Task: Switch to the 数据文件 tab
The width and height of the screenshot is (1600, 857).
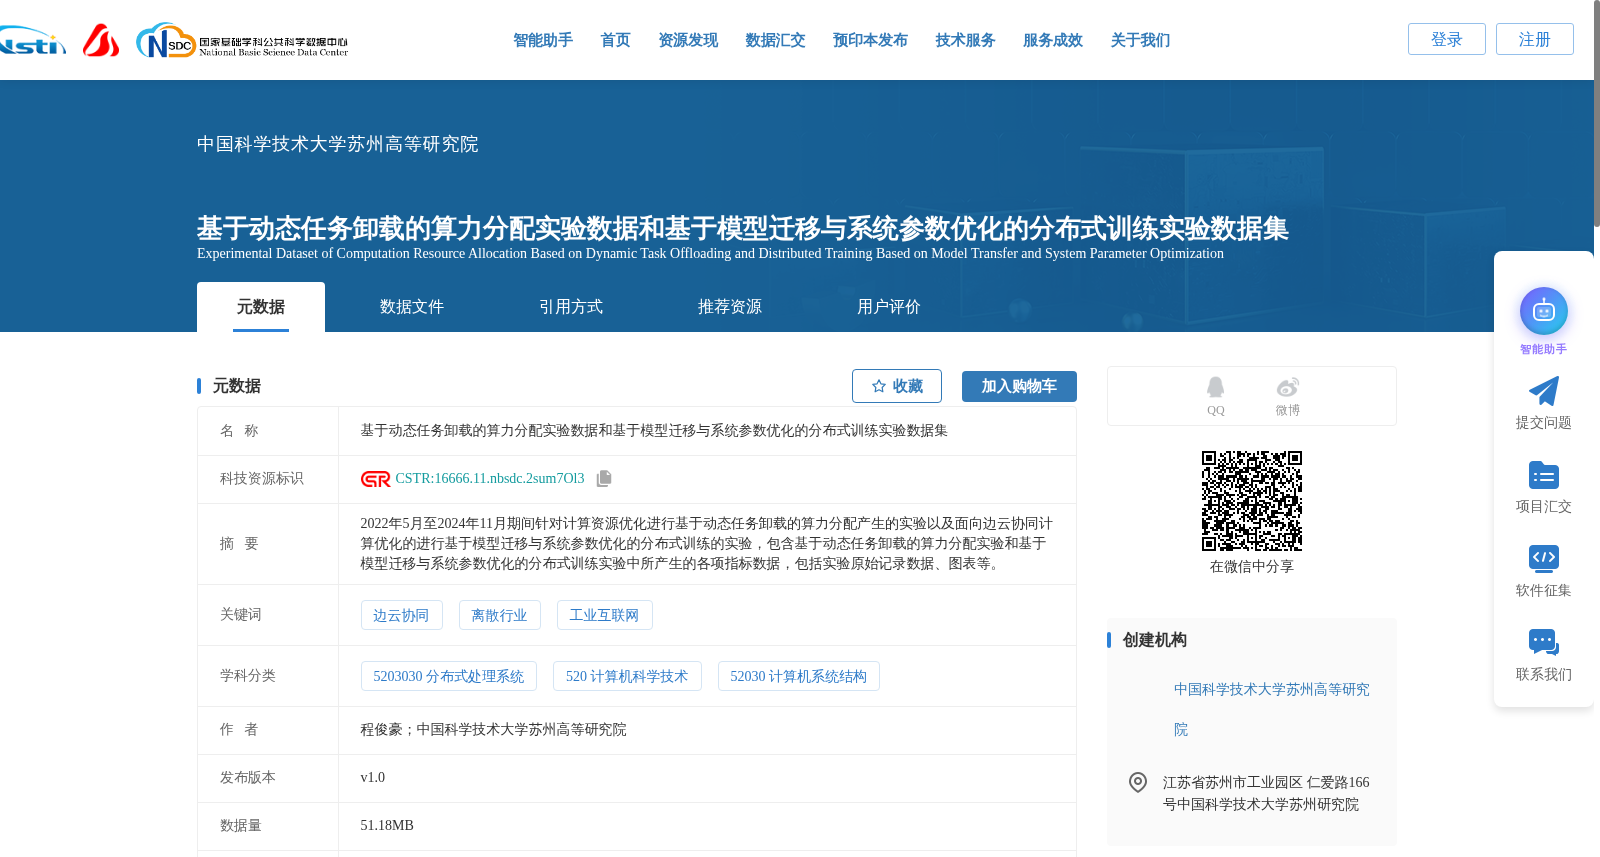Action: (412, 307)
